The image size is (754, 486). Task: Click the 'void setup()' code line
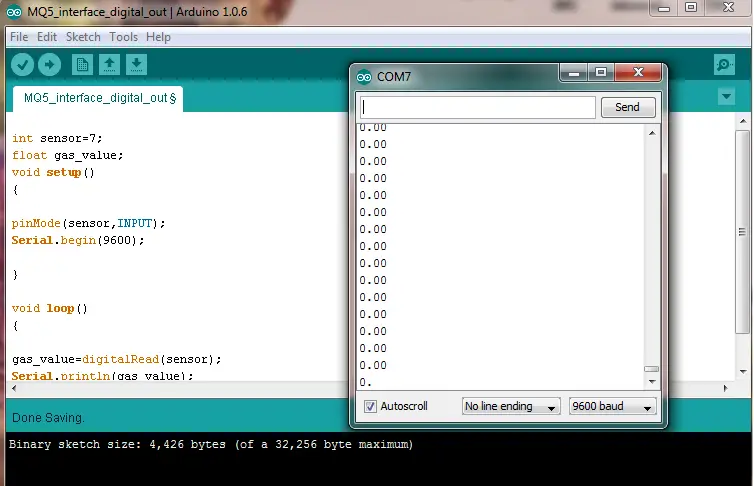point(53,173)
